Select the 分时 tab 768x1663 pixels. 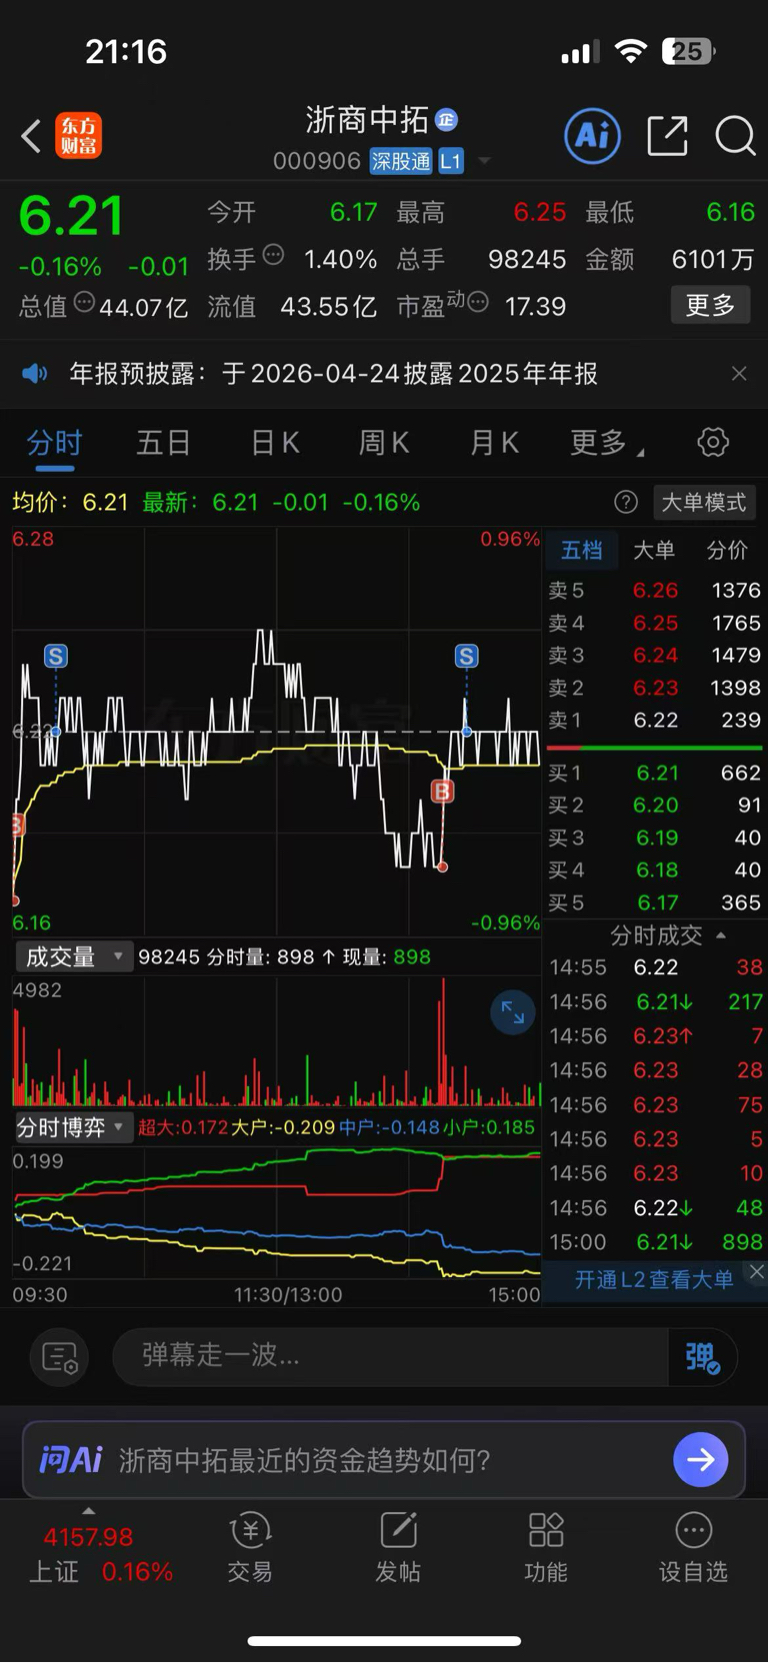(54, 443)
